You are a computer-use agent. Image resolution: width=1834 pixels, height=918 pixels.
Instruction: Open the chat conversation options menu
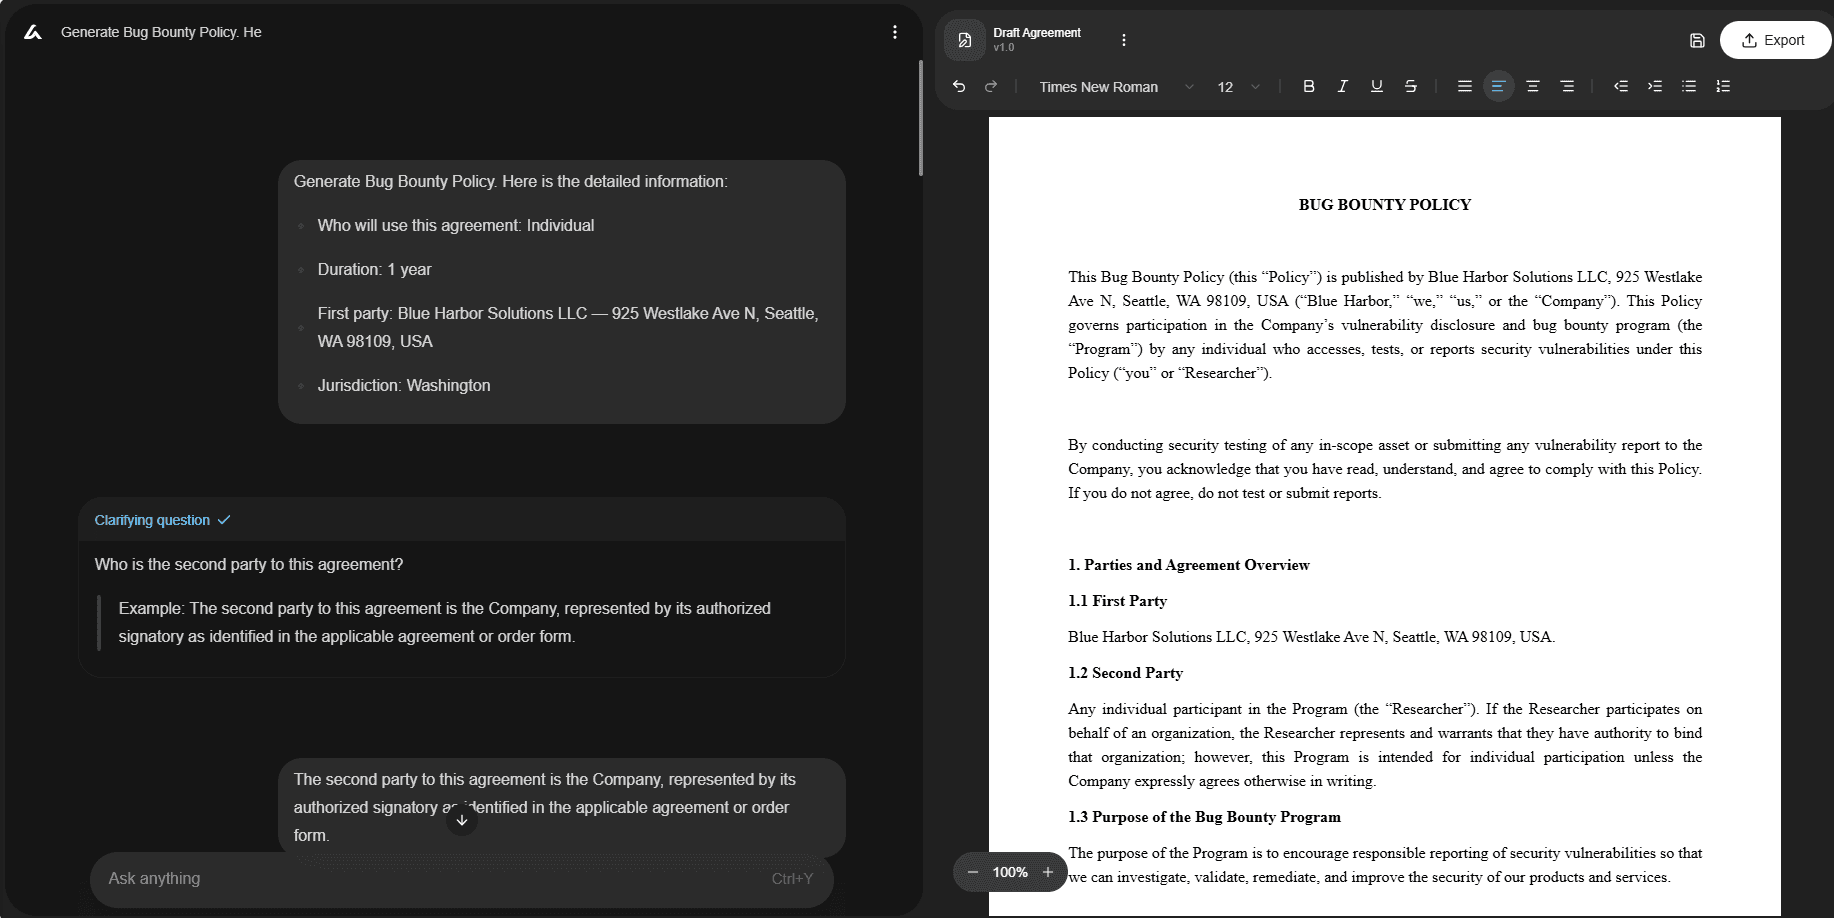(895, 31)
